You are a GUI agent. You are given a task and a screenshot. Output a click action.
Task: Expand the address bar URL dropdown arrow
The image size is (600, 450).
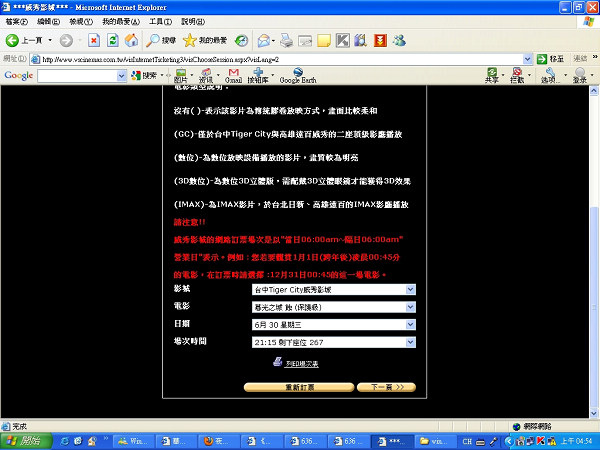tap(527, 59)
